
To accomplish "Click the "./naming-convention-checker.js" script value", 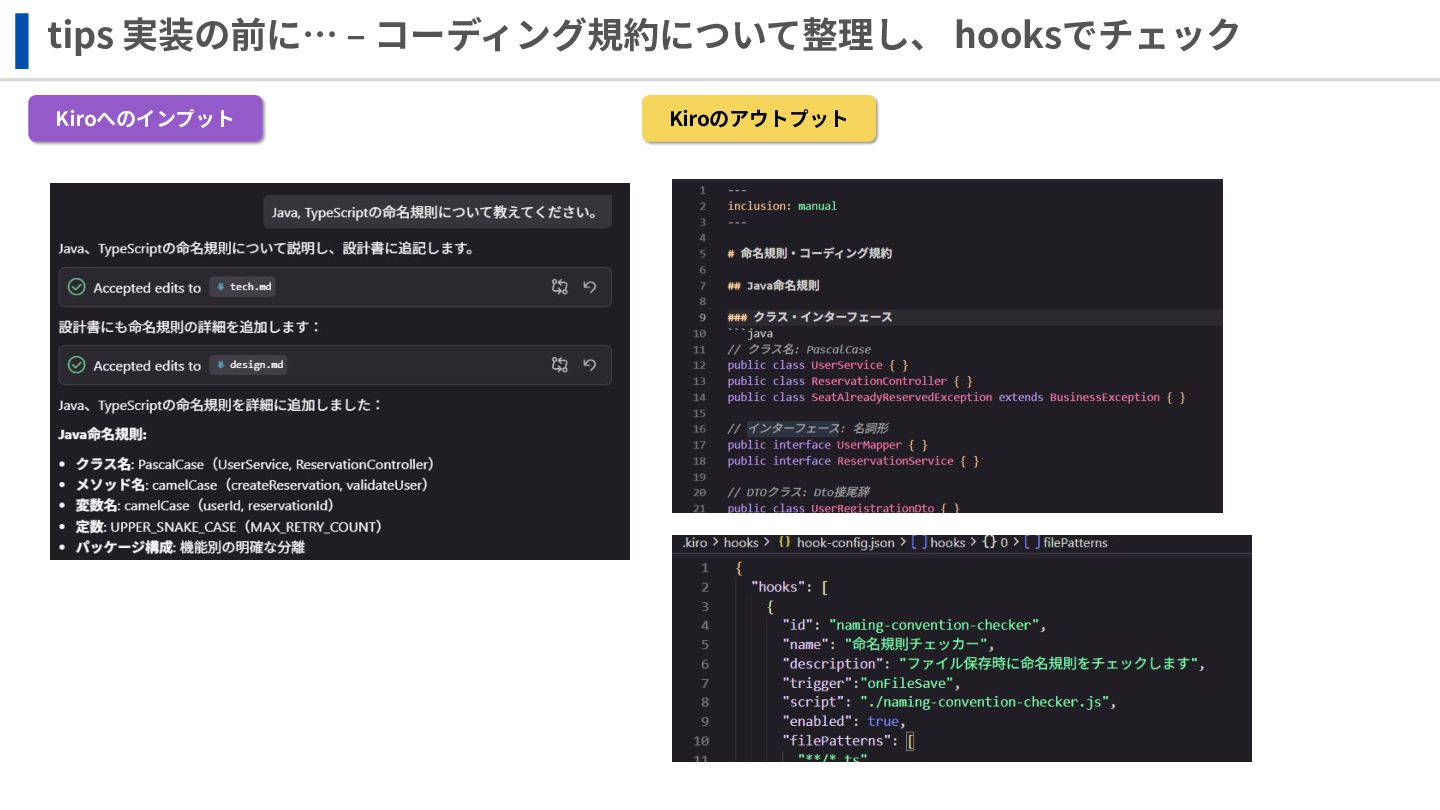I will point(984,702).
